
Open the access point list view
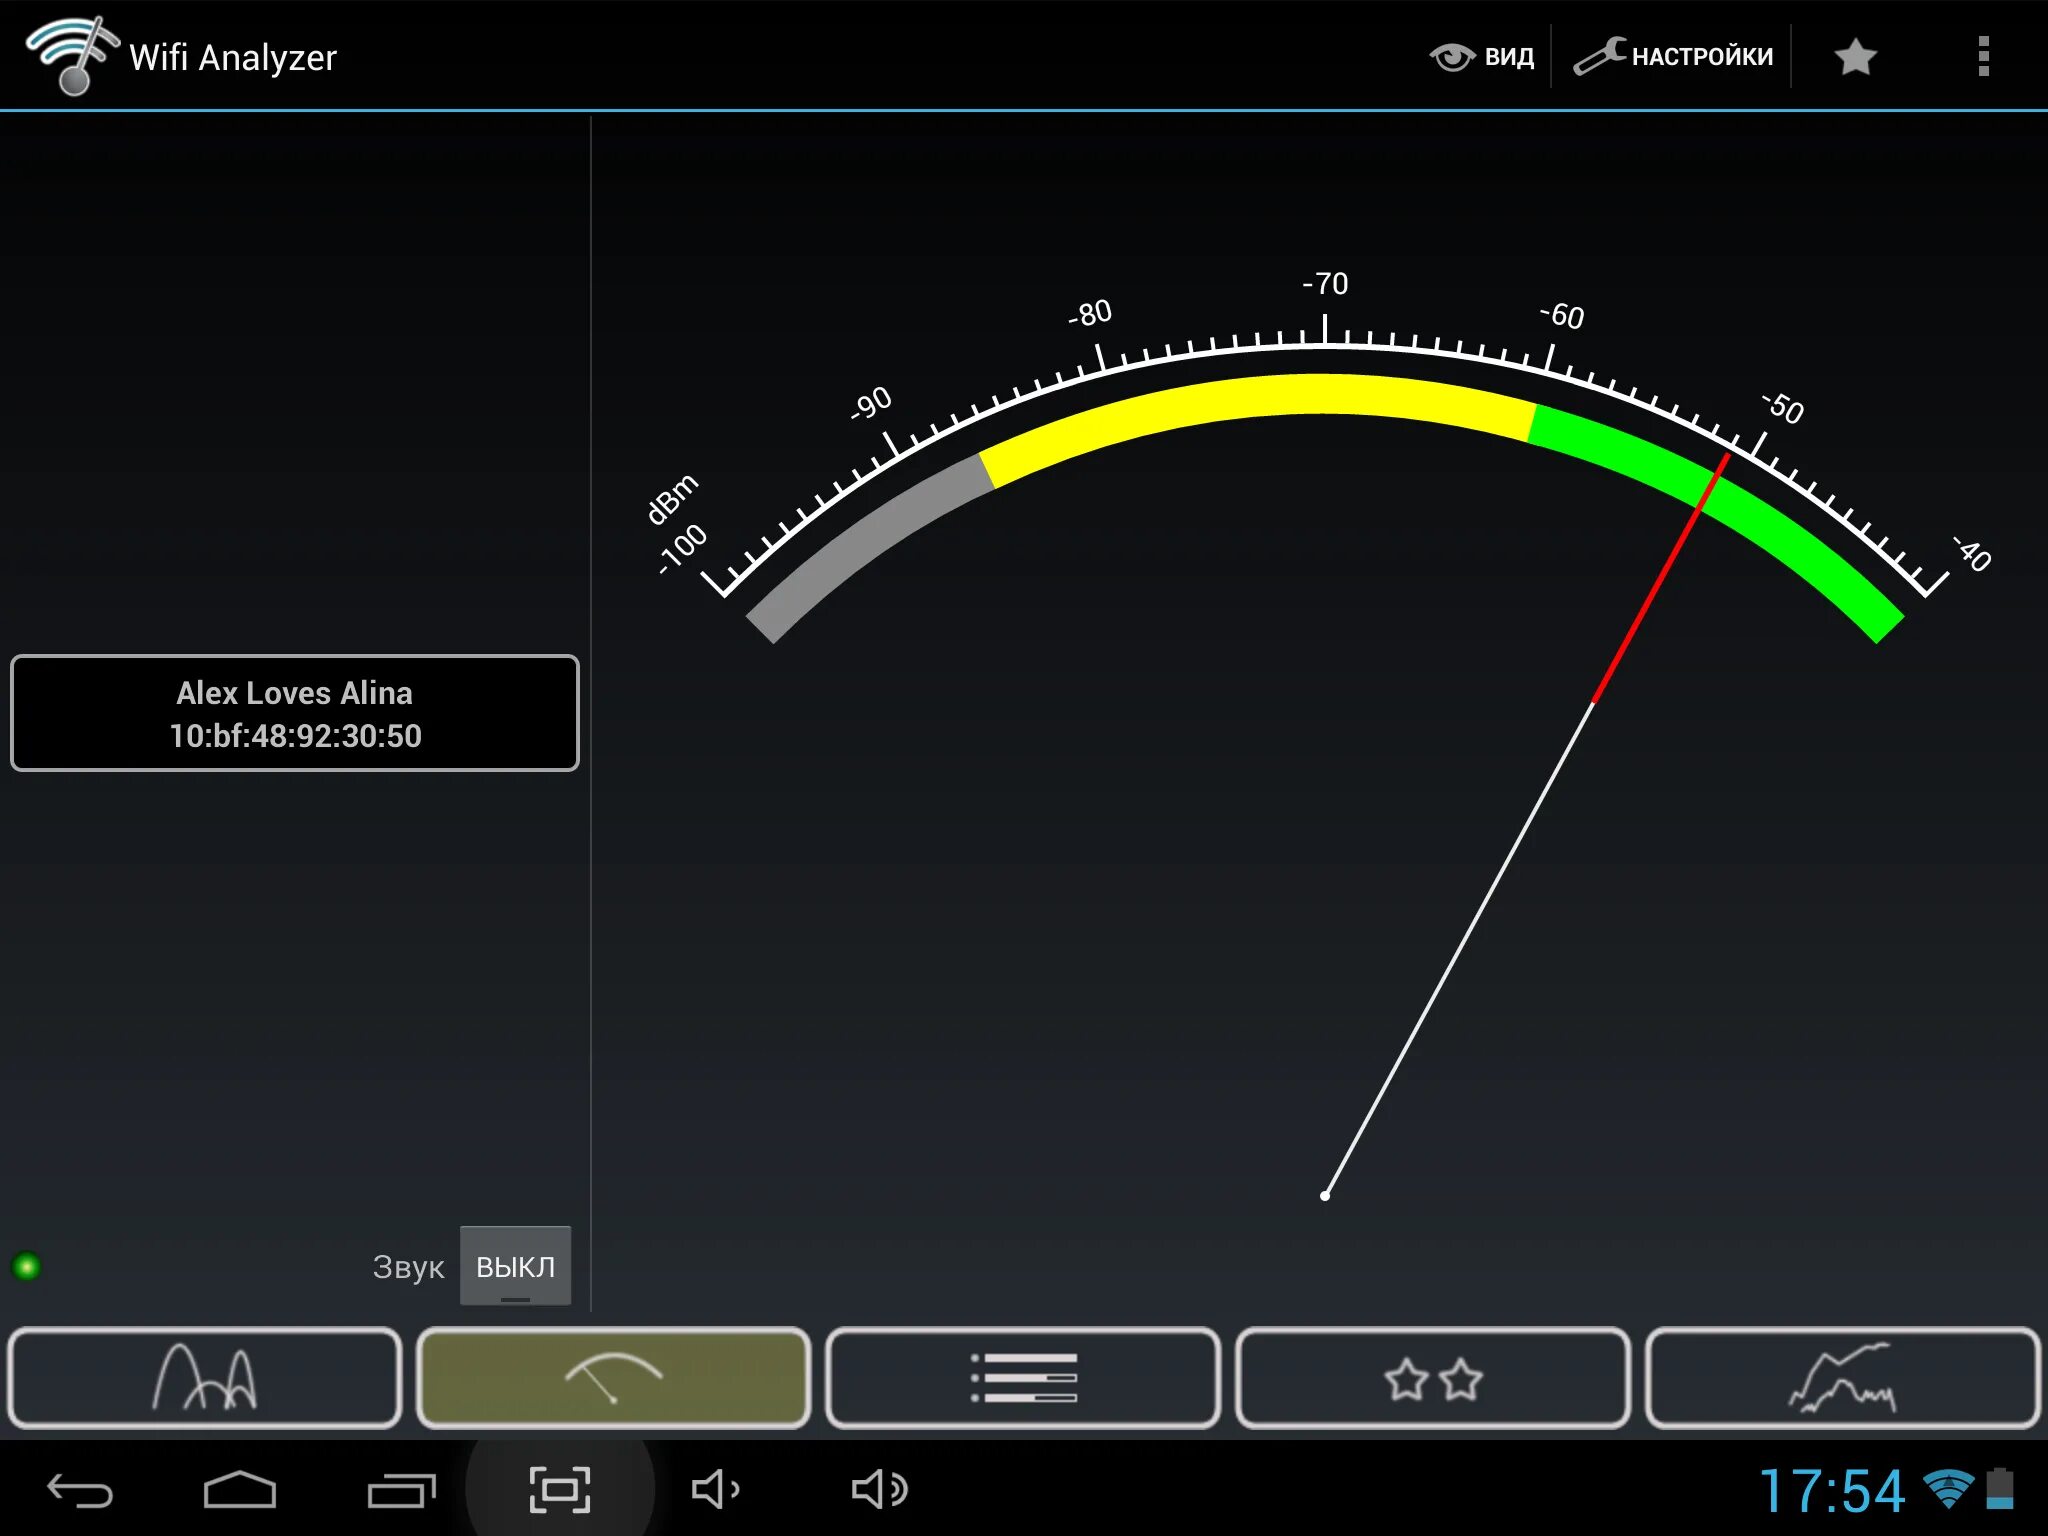(1023, 1378)
